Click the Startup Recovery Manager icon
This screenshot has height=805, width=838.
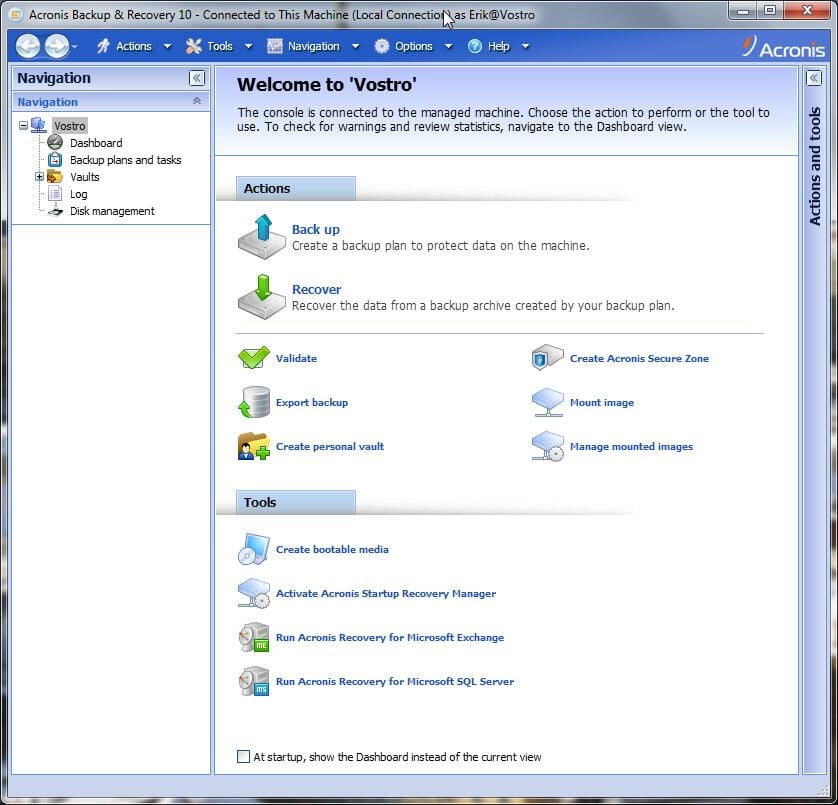254,593
